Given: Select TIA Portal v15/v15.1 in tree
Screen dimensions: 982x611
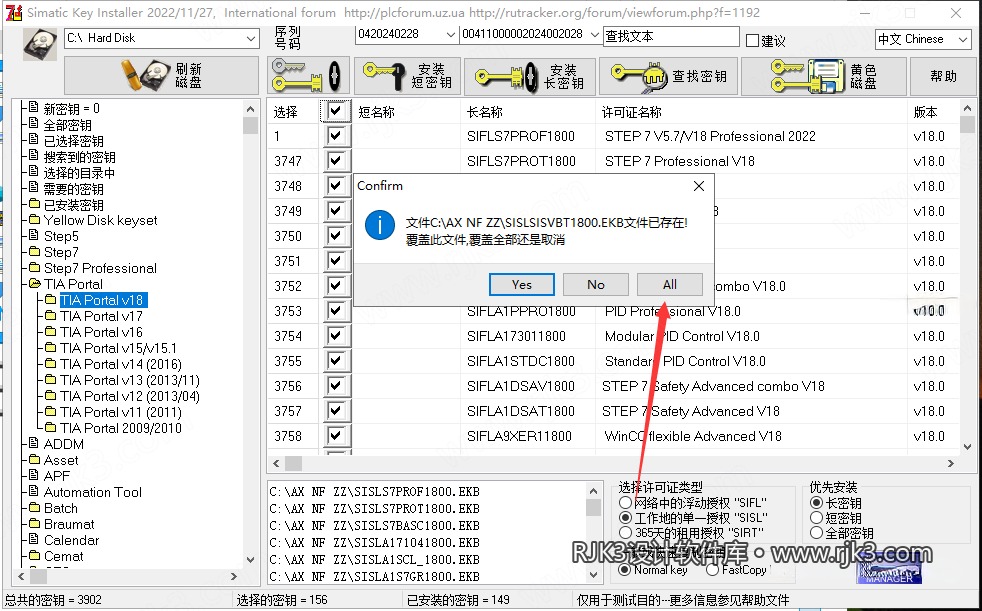Looking at the screenshot, I should pos(119,347).
